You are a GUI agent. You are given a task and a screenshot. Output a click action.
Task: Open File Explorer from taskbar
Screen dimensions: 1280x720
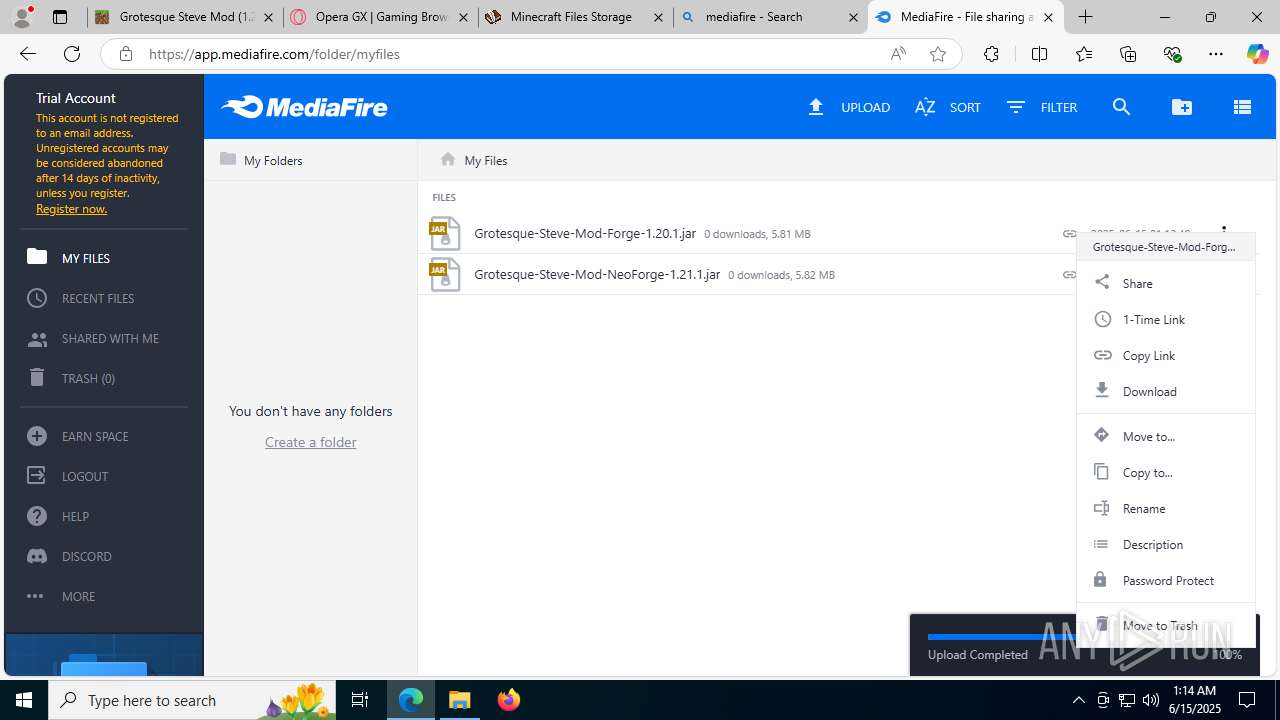[460, 700]
